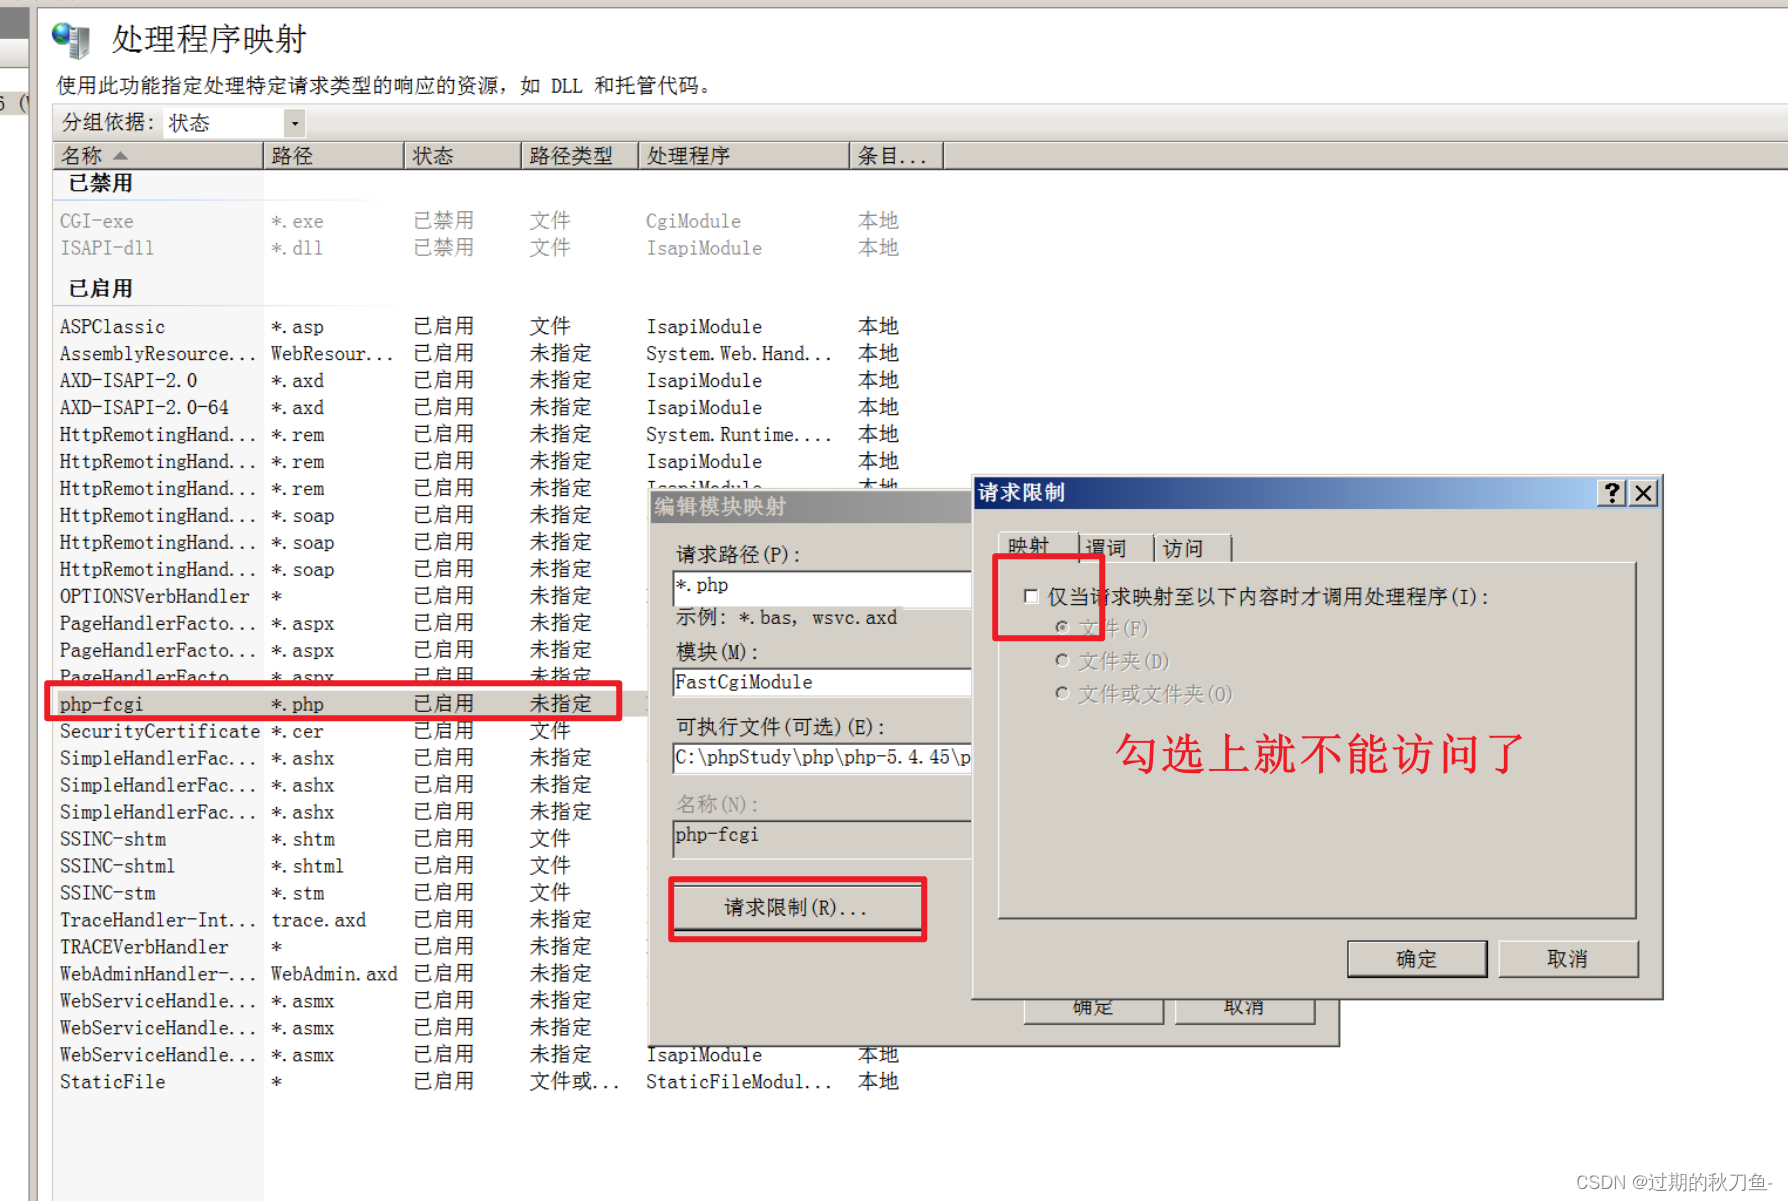The height and width of the screenshot is (1201, 1788).
Task: Close the 请求限制 dialog
Action: [1643, 493]
